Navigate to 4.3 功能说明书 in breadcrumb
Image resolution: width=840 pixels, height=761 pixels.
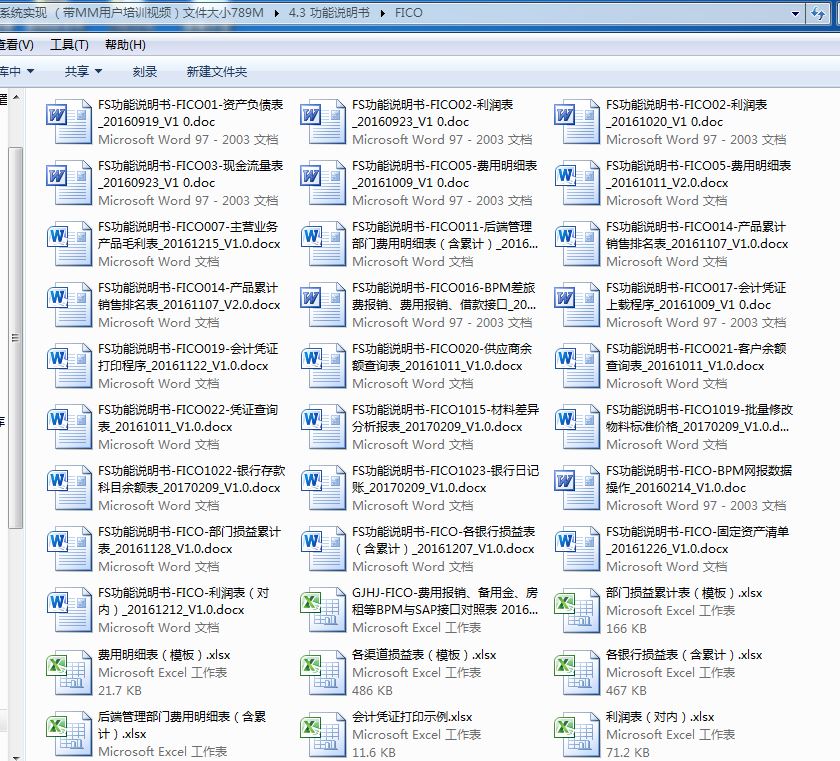click(329, 12)
